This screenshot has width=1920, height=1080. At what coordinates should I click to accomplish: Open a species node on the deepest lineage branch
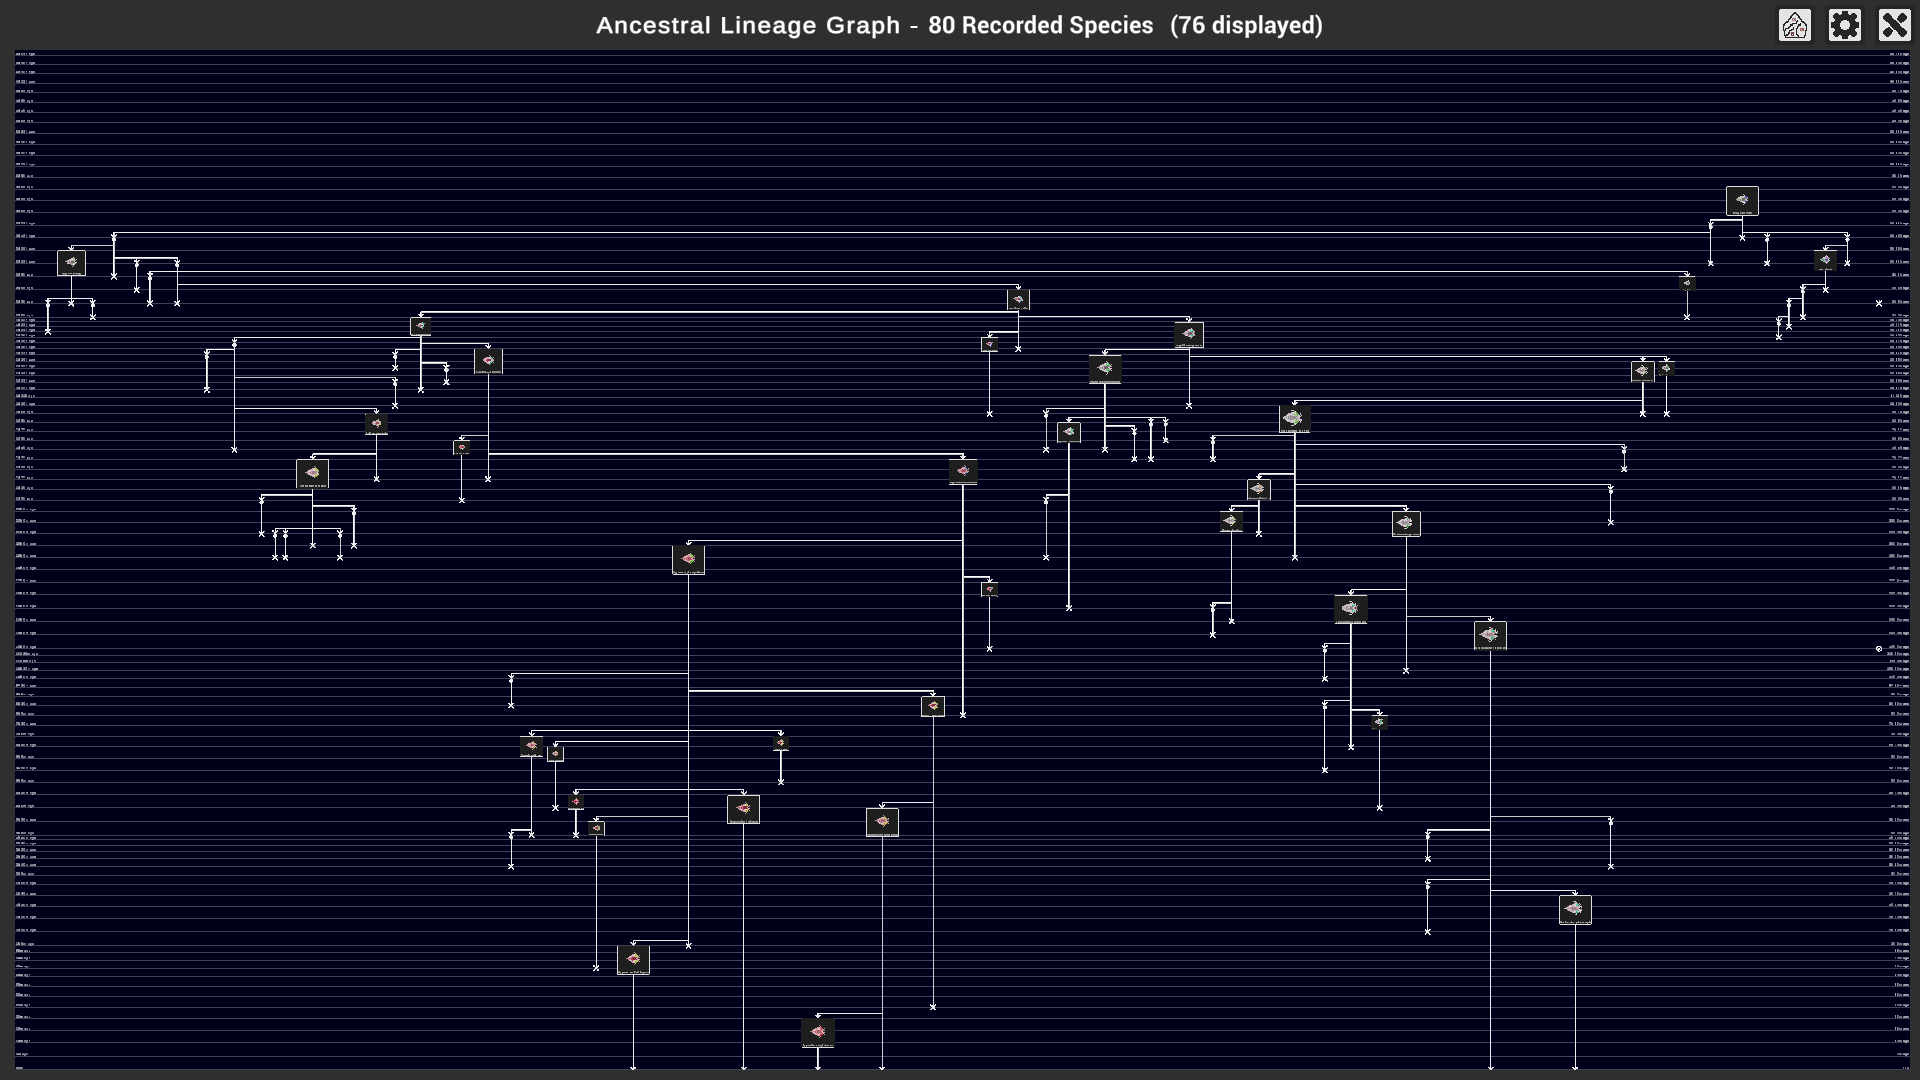[x=634, y=958]
